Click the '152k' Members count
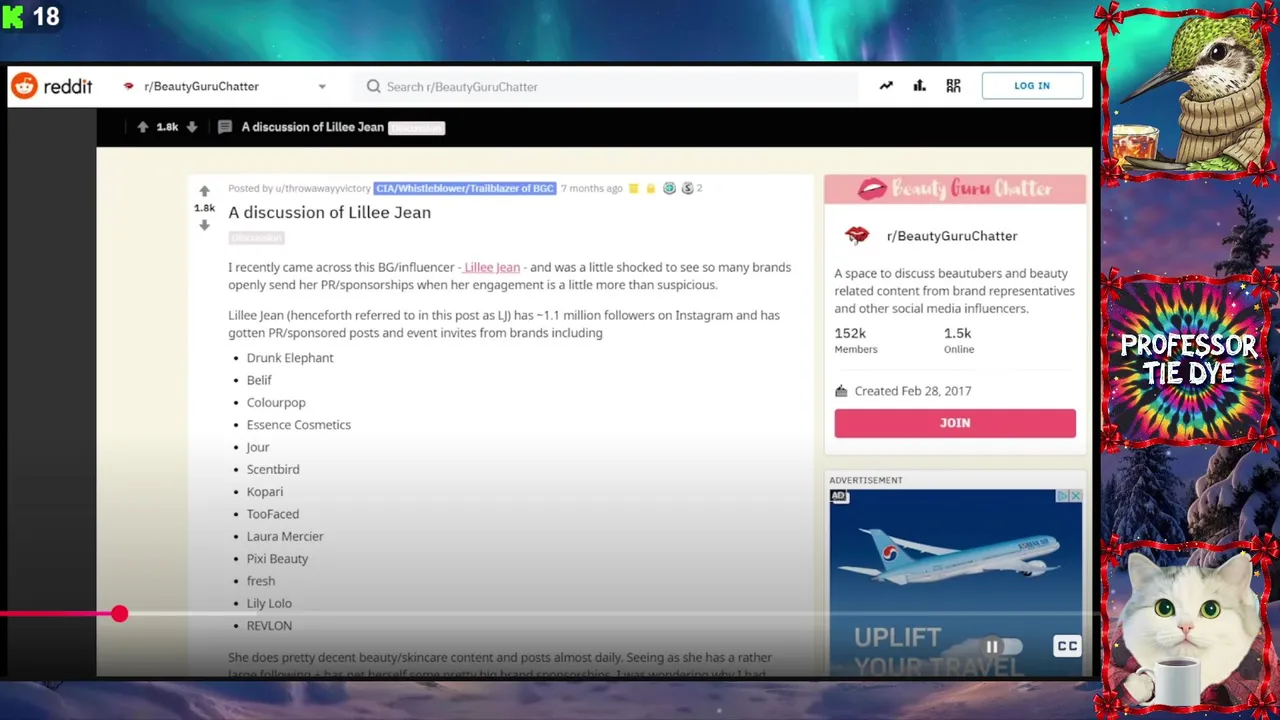The height and width of the screenshot is (720, 1280). point(851,333)
